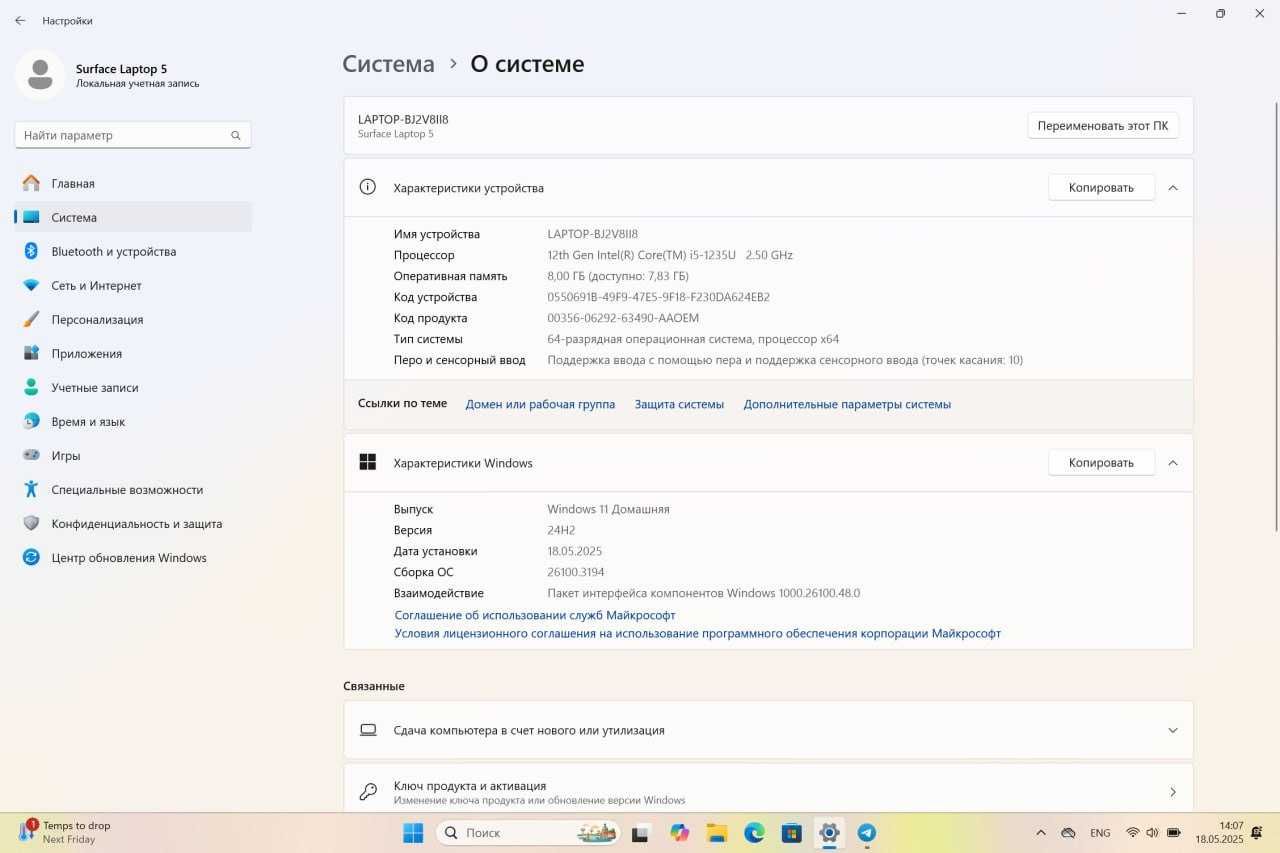Click Переименовать этот ПК button

pyautogui.click(x=1103, y=125)
